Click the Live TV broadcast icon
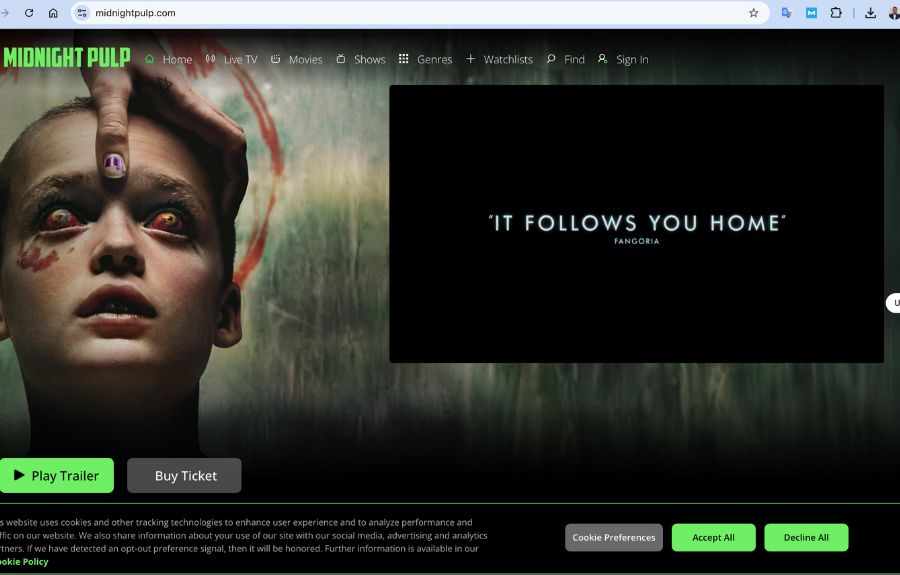Viewport: 900px width, 575px height. 211,59
